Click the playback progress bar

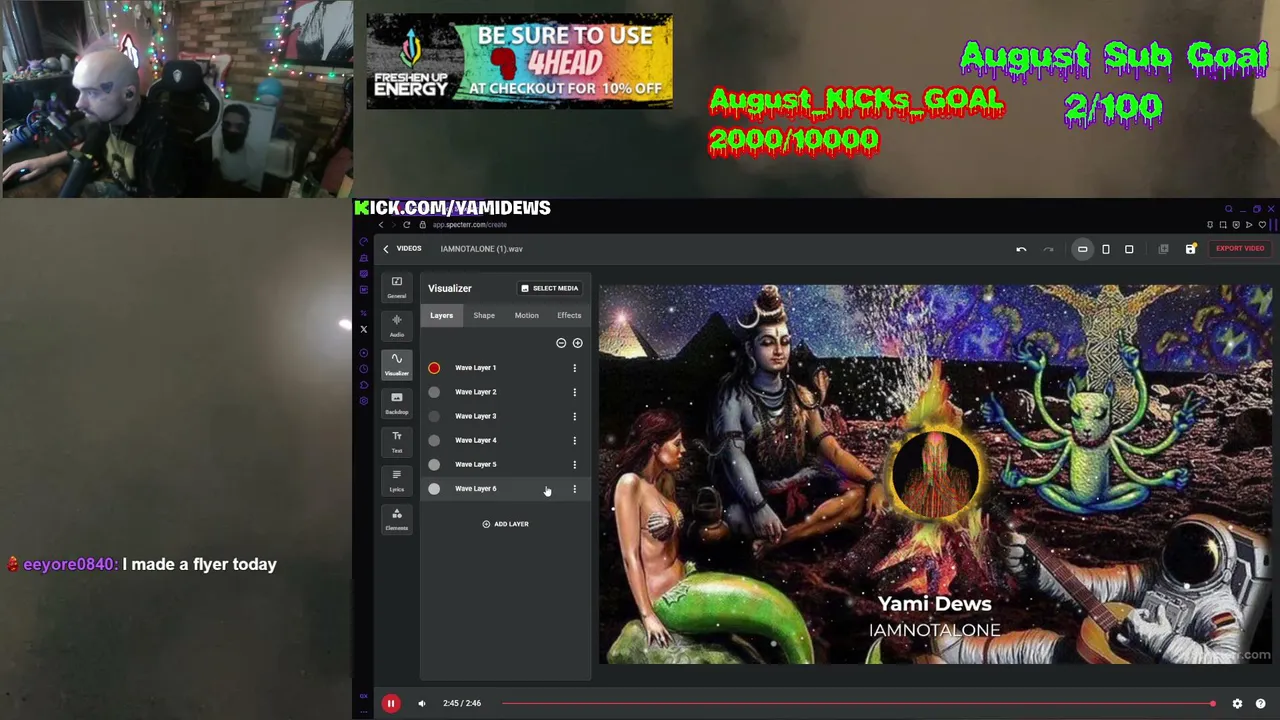tap(857, 704)
